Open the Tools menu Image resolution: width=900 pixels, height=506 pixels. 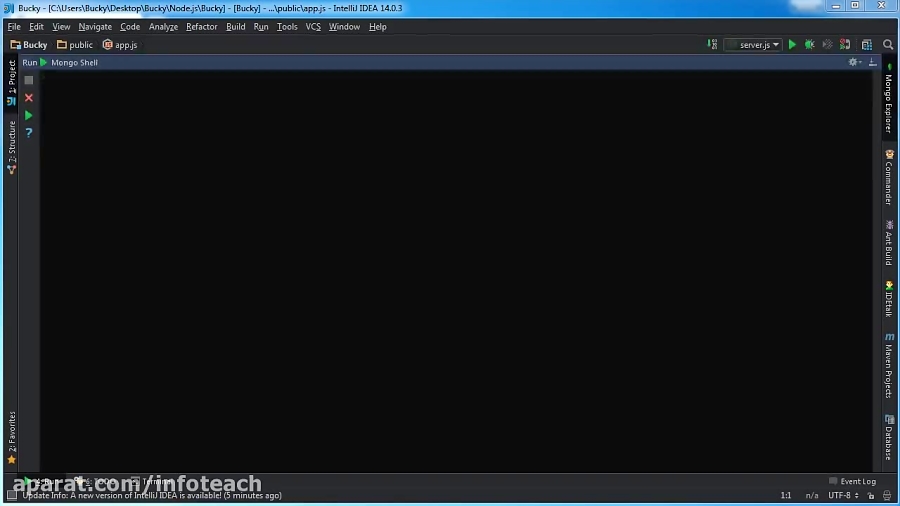[x=287, y=27]
